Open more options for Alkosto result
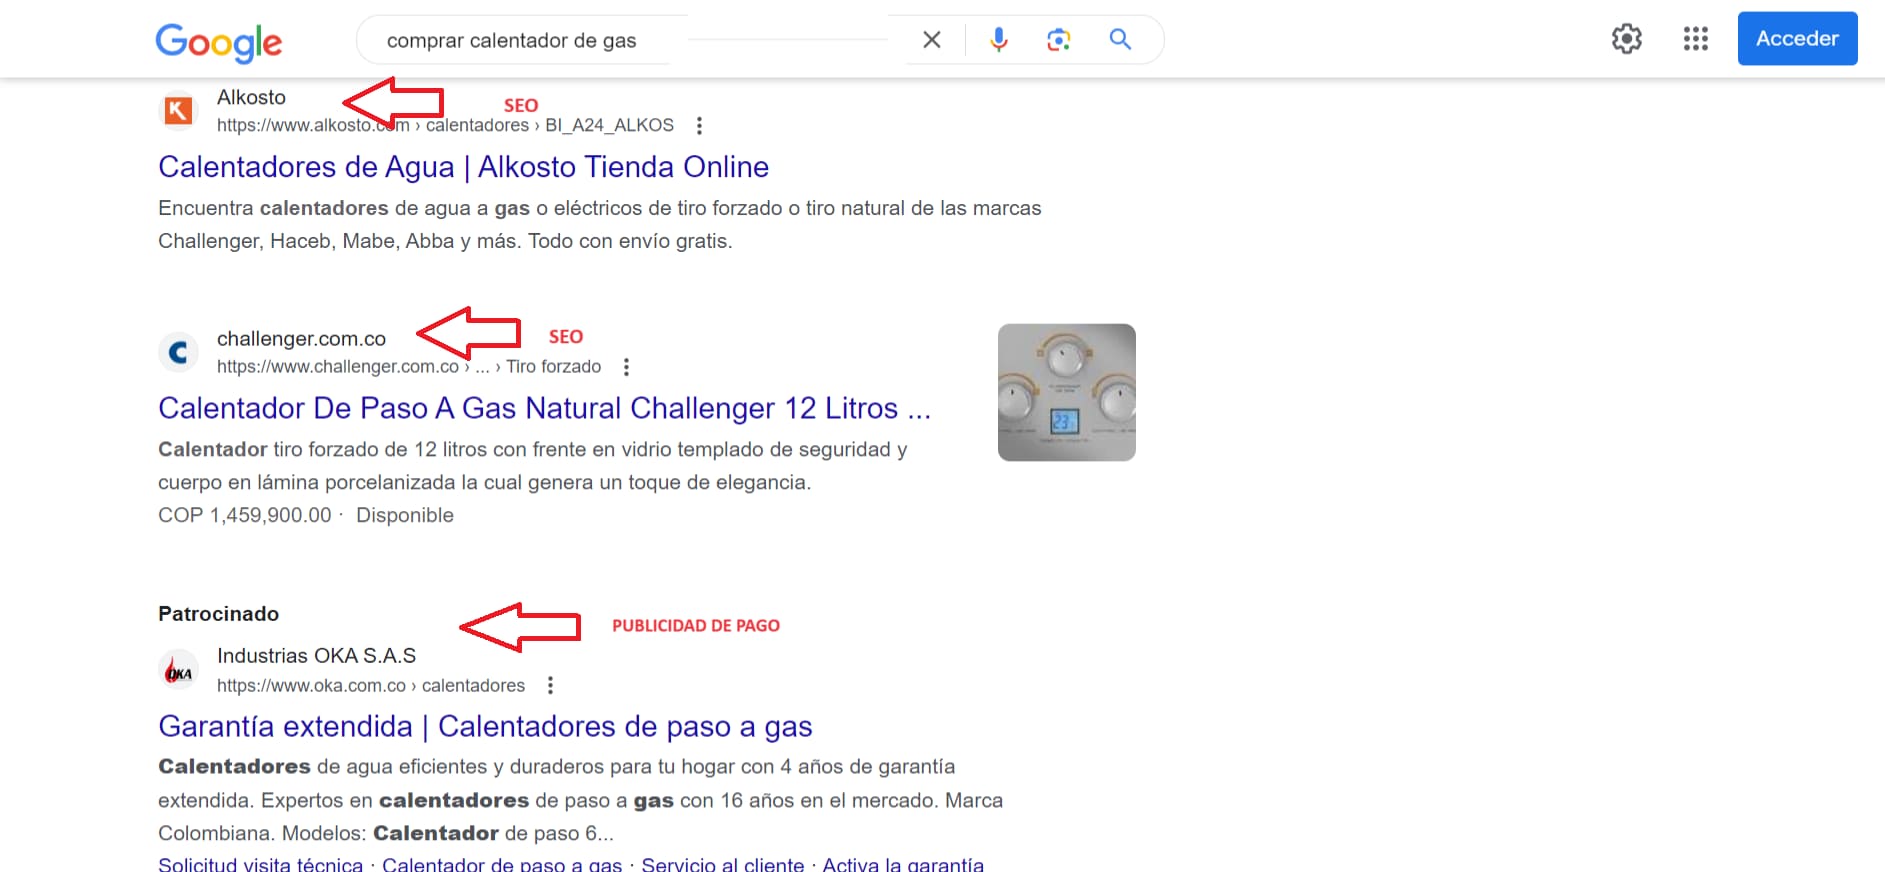The height and width of the screenshot is (872, 1885). [699, 126]
